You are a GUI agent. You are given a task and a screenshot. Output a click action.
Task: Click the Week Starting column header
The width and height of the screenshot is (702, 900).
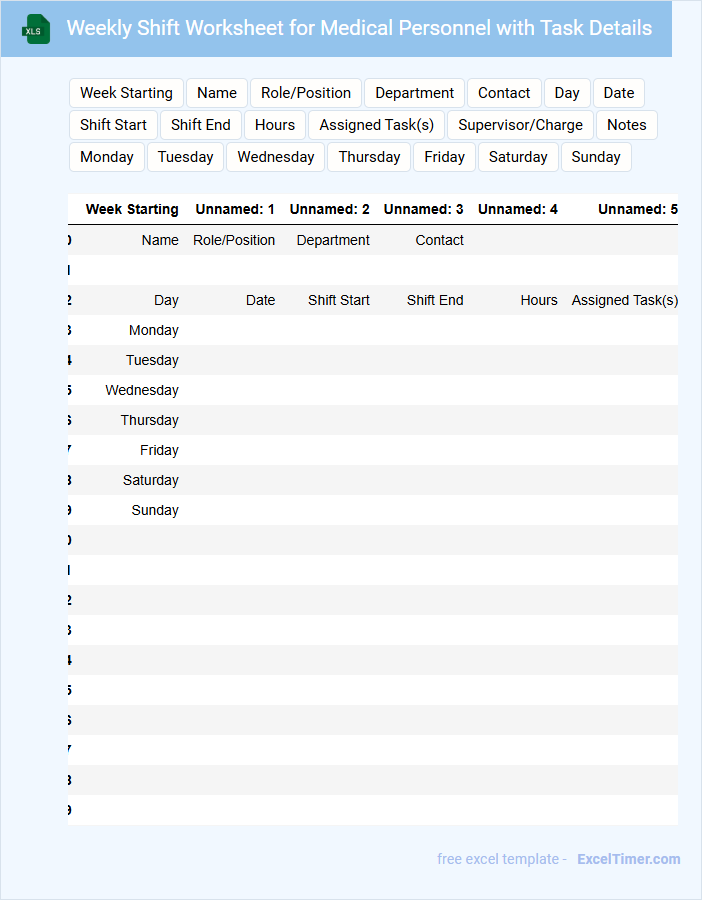point(132,210)
